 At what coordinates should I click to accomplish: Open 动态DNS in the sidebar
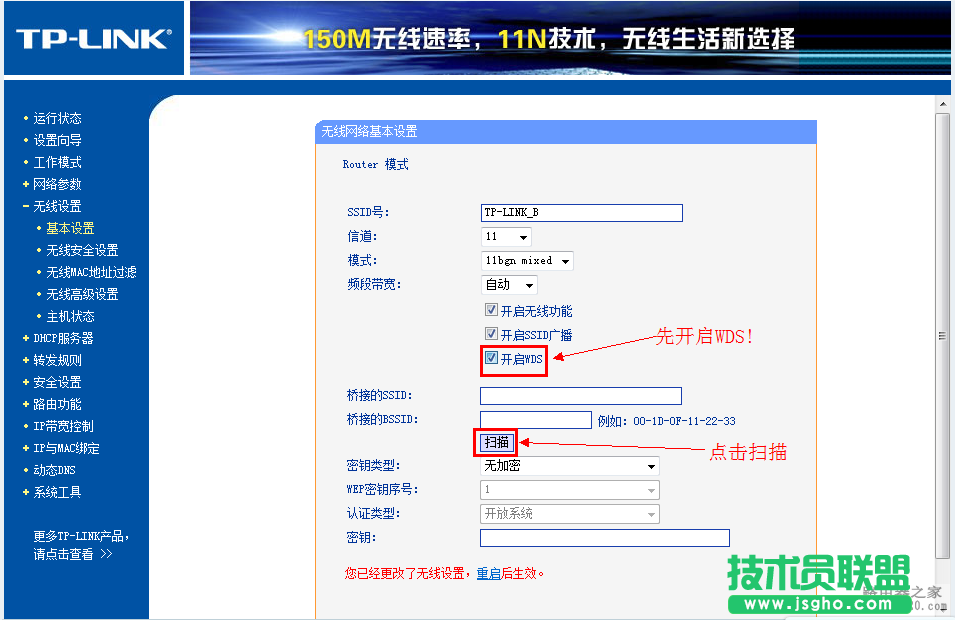click(54, 470)
